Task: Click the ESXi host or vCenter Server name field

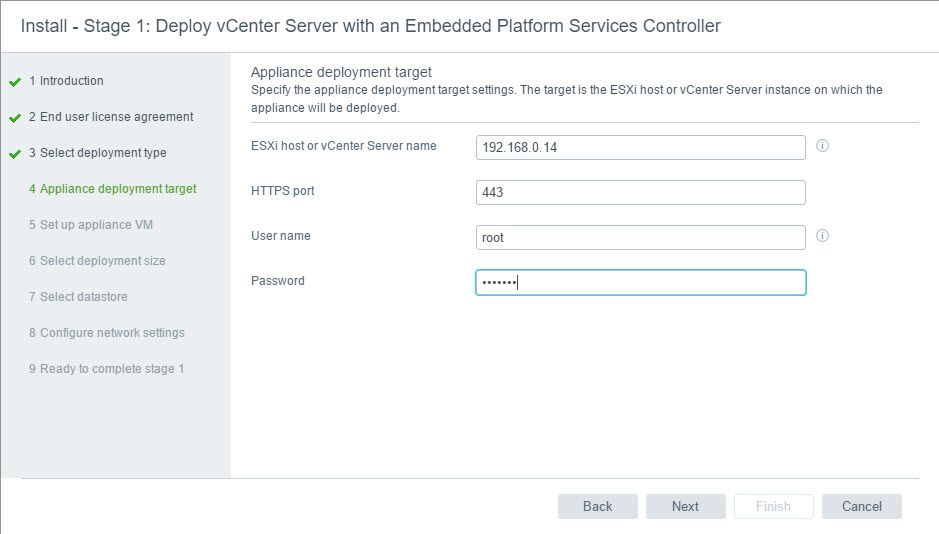Action: click(x=640, y=147)
